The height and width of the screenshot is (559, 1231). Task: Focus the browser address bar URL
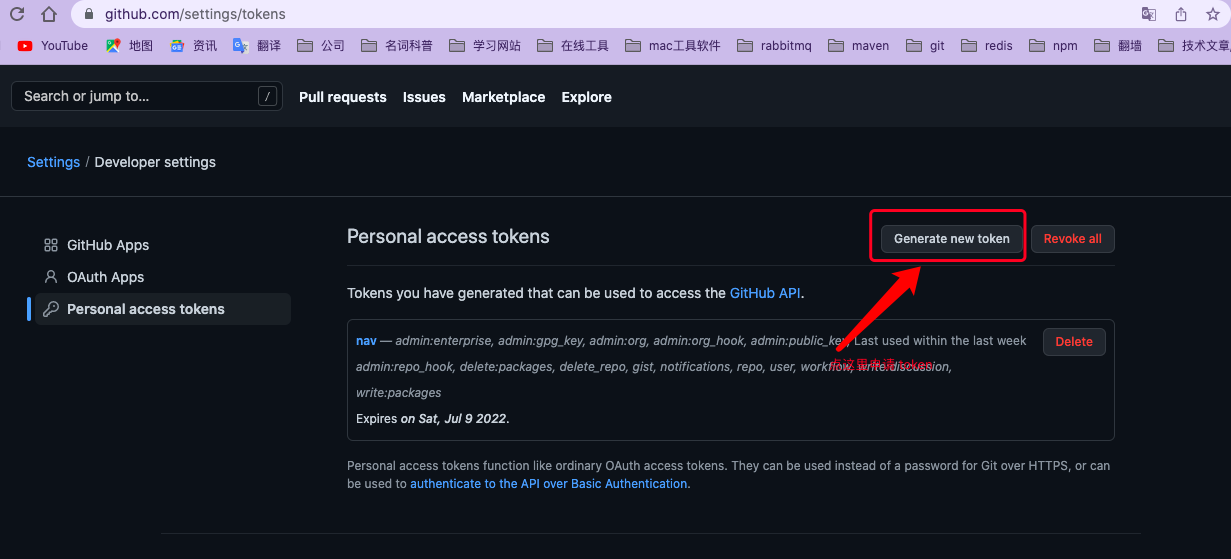195,14
